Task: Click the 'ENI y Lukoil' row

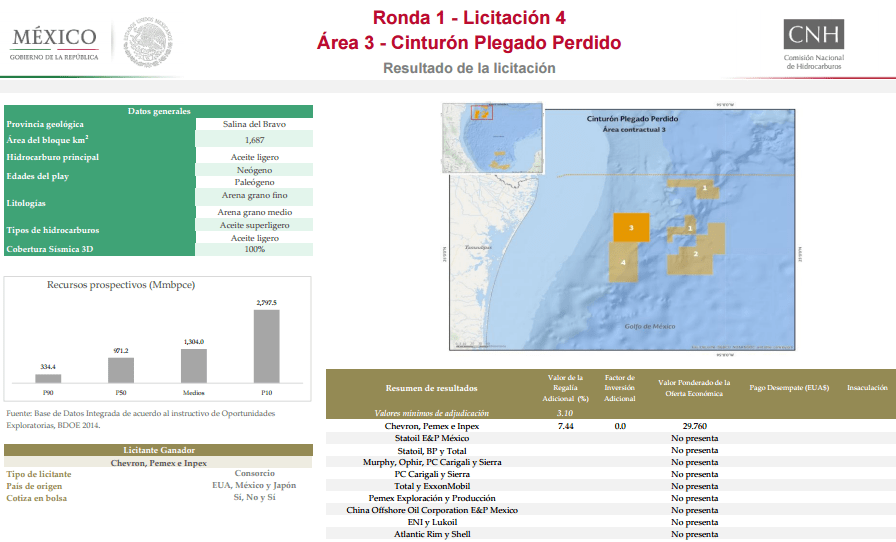Action: [610, 522]
